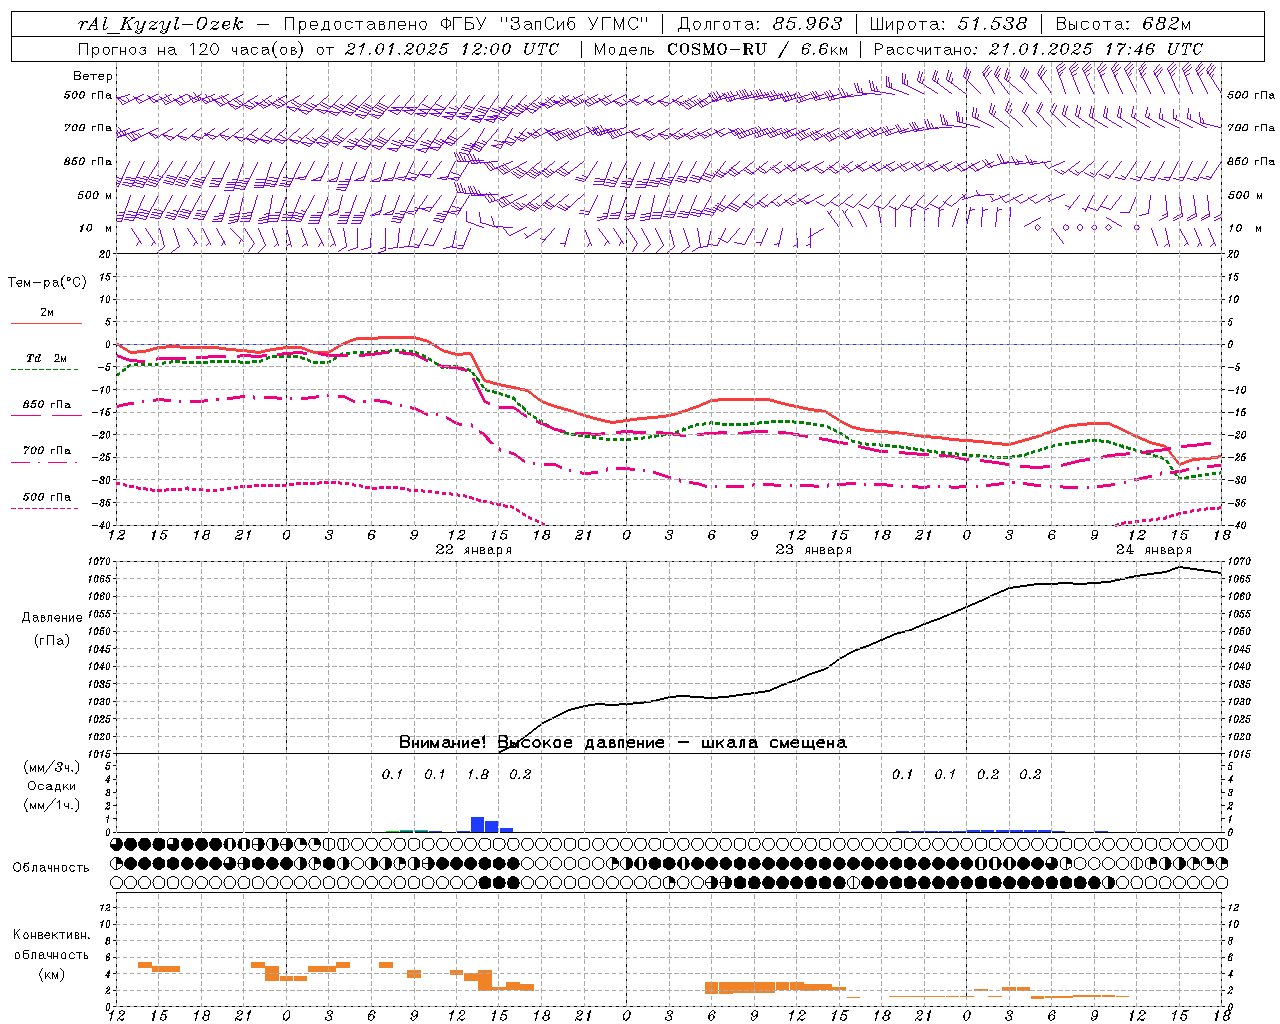Screen dimensions: 1280x1024
Task: Click the 24 января date label
Action: click(x=1153, y=550)
